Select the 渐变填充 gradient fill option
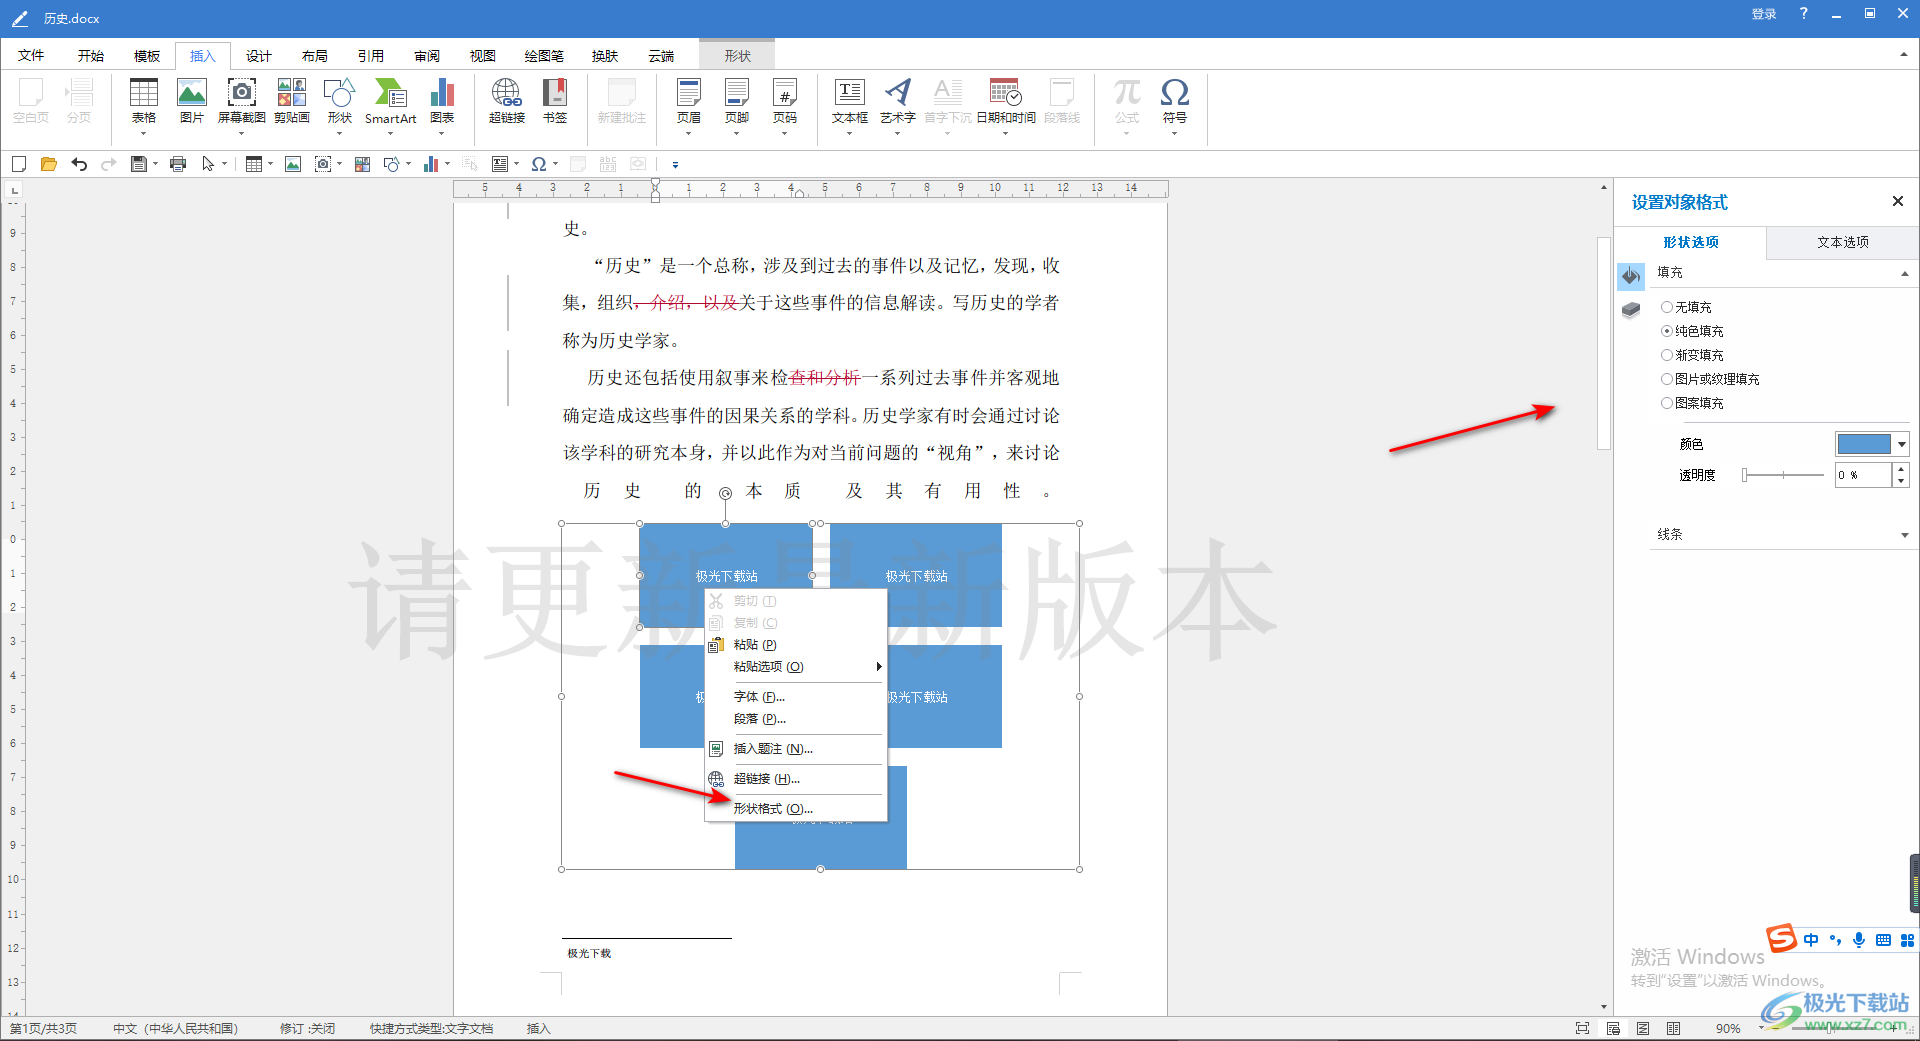The width and height of the screenshot is (1920, 1041). tap(1692, 355)
